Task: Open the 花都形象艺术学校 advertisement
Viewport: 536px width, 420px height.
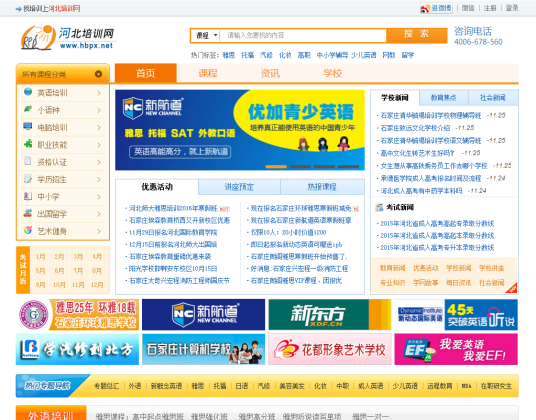Action: click(330, 349)
